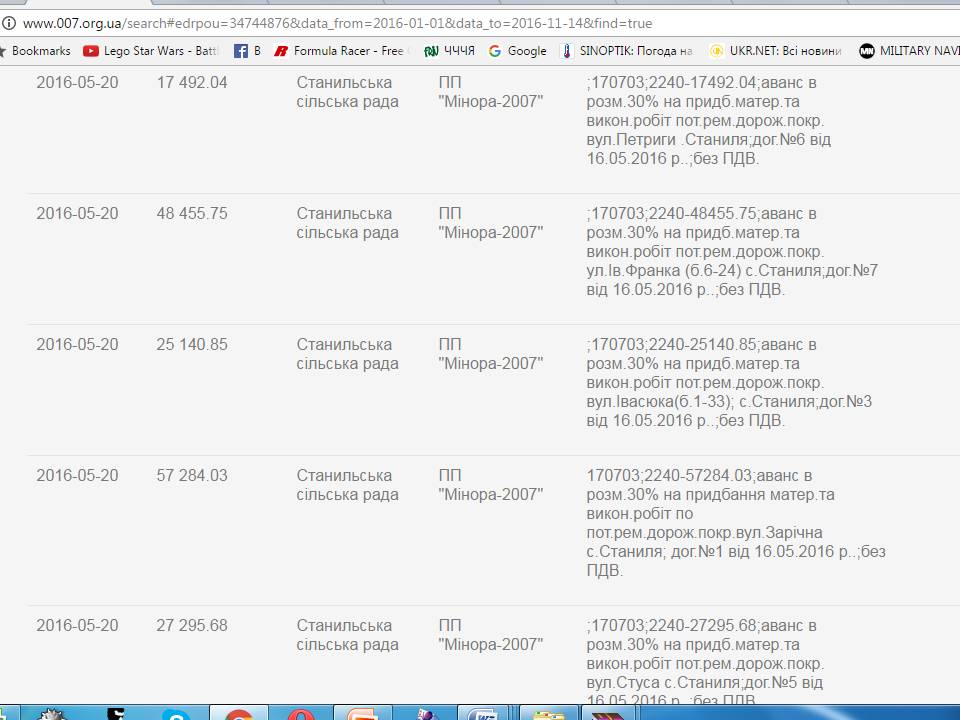Click the date in the 48 455.75 row
960x720 pixels.
pyautogui.click(x=77, y=213)
